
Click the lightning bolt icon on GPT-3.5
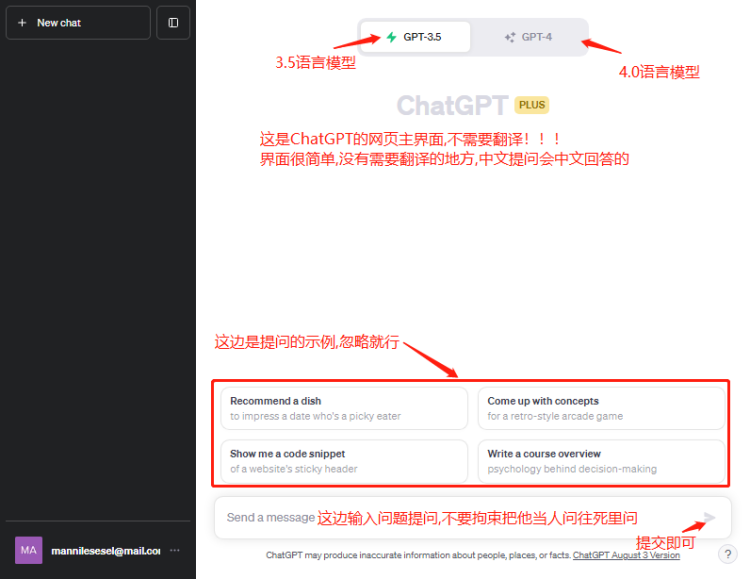pyautogui.click(x=391, y=37)
